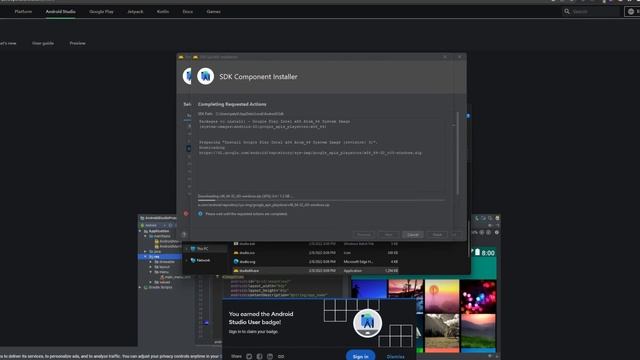Open the Android view dropdown in project panel

pos(153,225)
